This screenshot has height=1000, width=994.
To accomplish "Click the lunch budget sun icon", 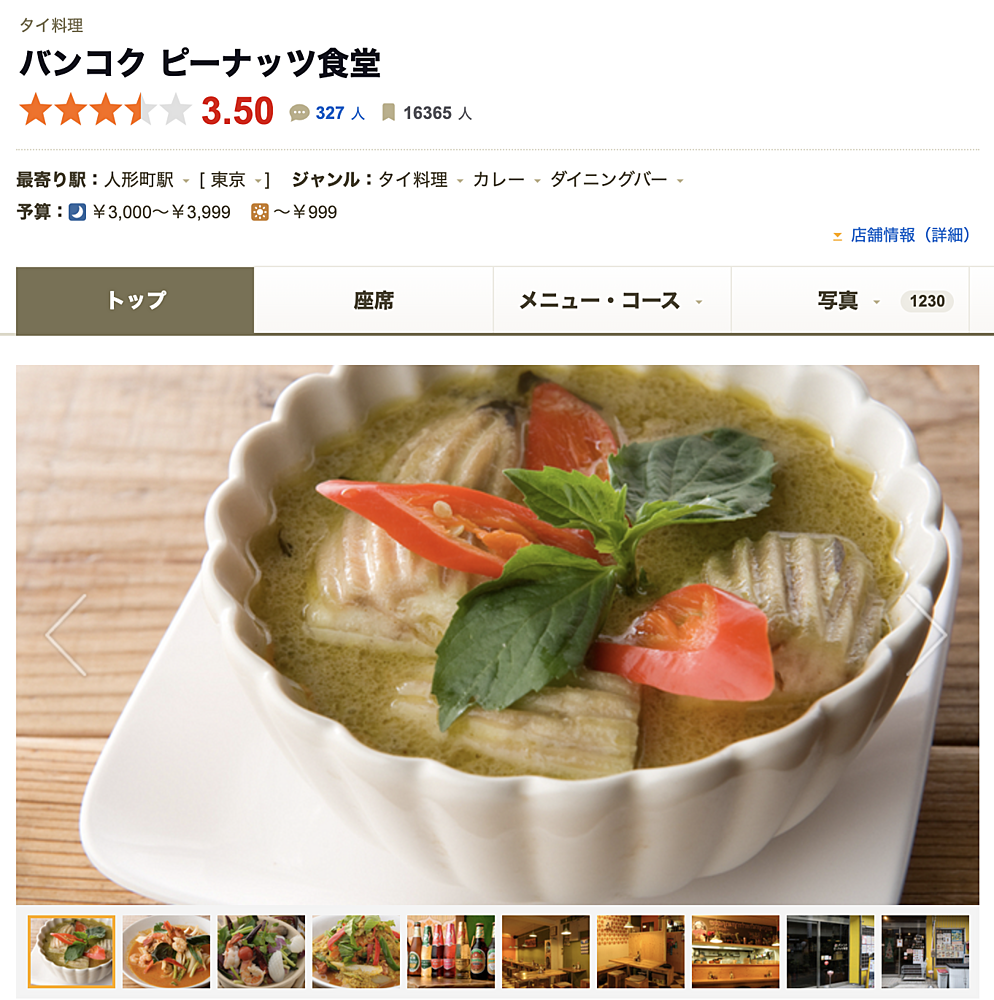I will (x=260, y=212).
